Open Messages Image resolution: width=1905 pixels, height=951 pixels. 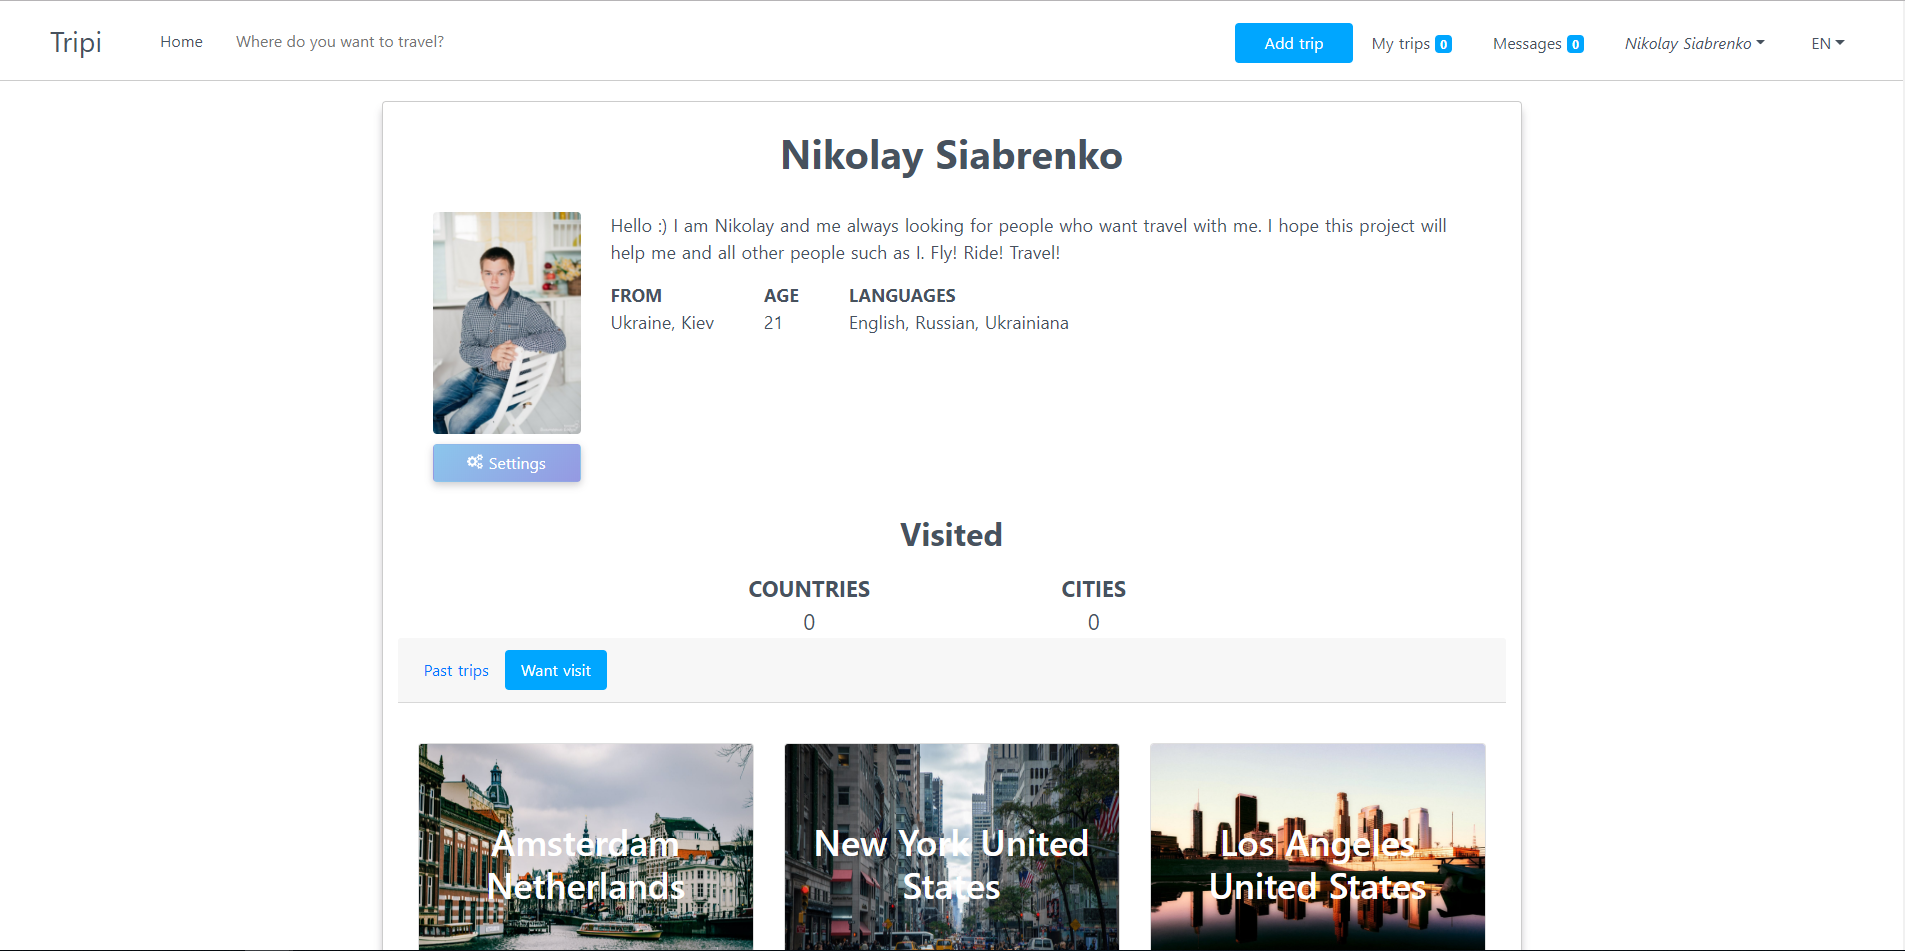point(1537,43)
